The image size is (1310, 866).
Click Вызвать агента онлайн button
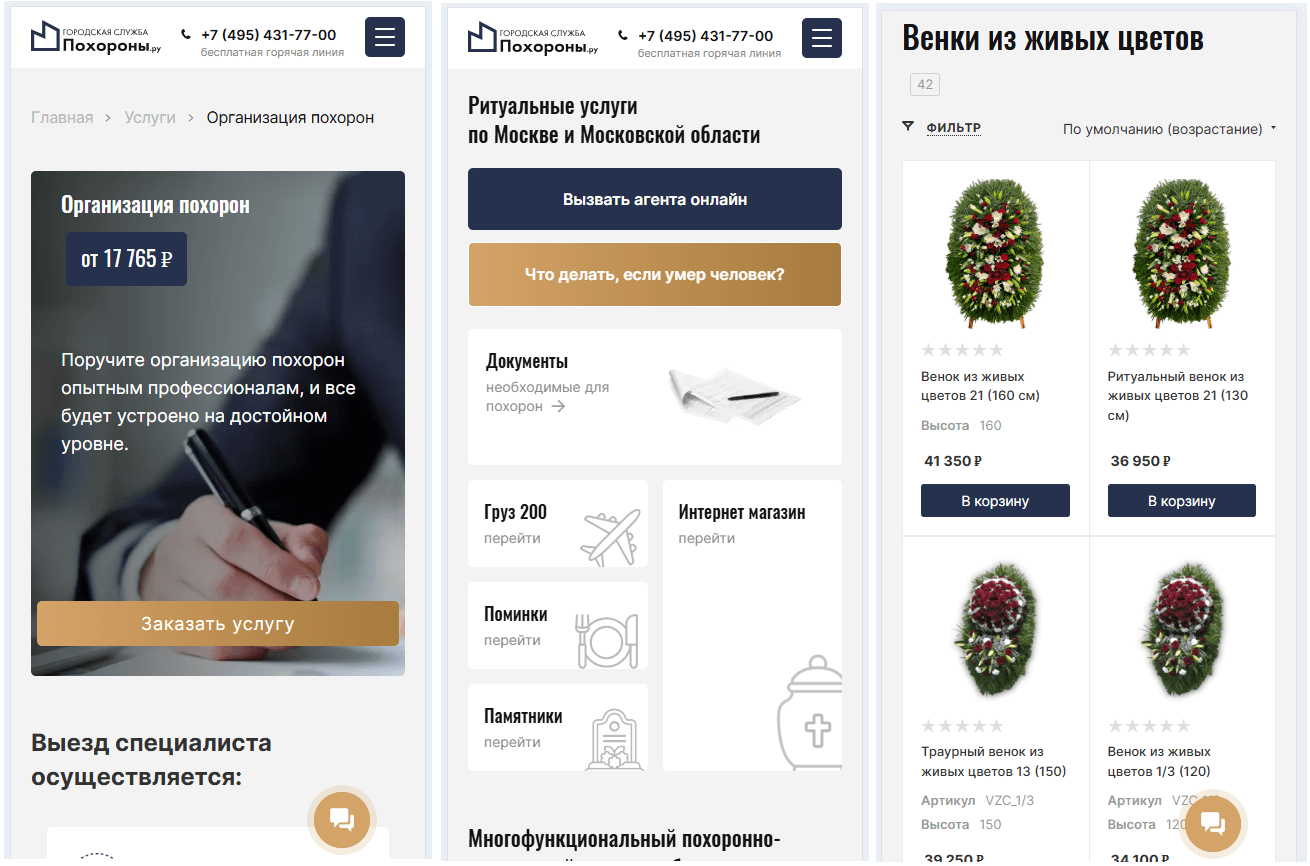pos(655,199)
